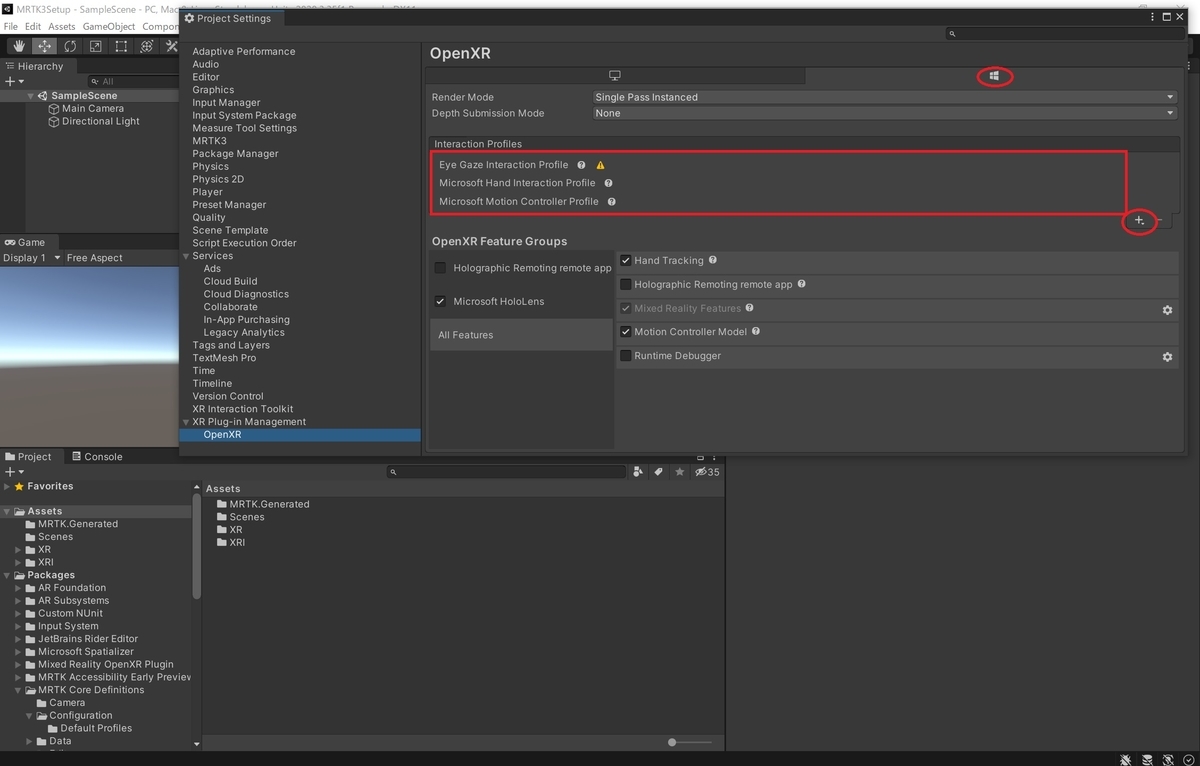Open custom editor tools icon
This screenshot has width=1200, height=766.
pos(171,46)
